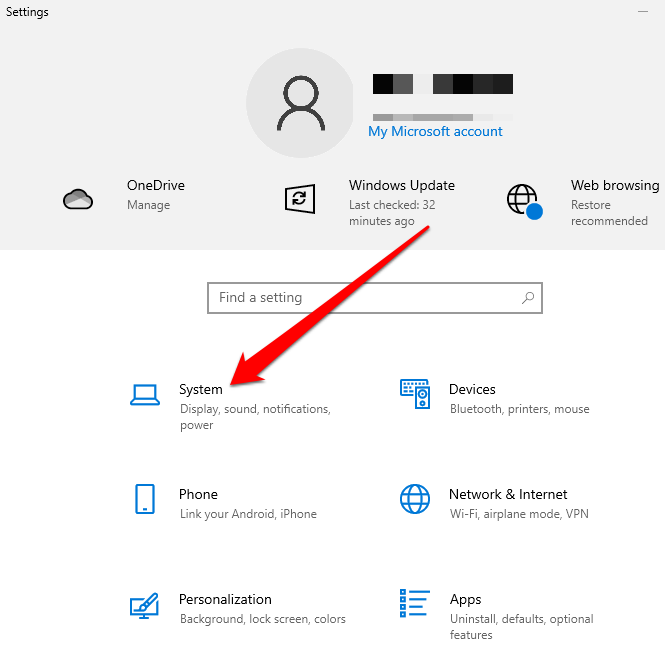
Task: Open Devices via keyboard-speaker icon
Action: click(414, 395)
